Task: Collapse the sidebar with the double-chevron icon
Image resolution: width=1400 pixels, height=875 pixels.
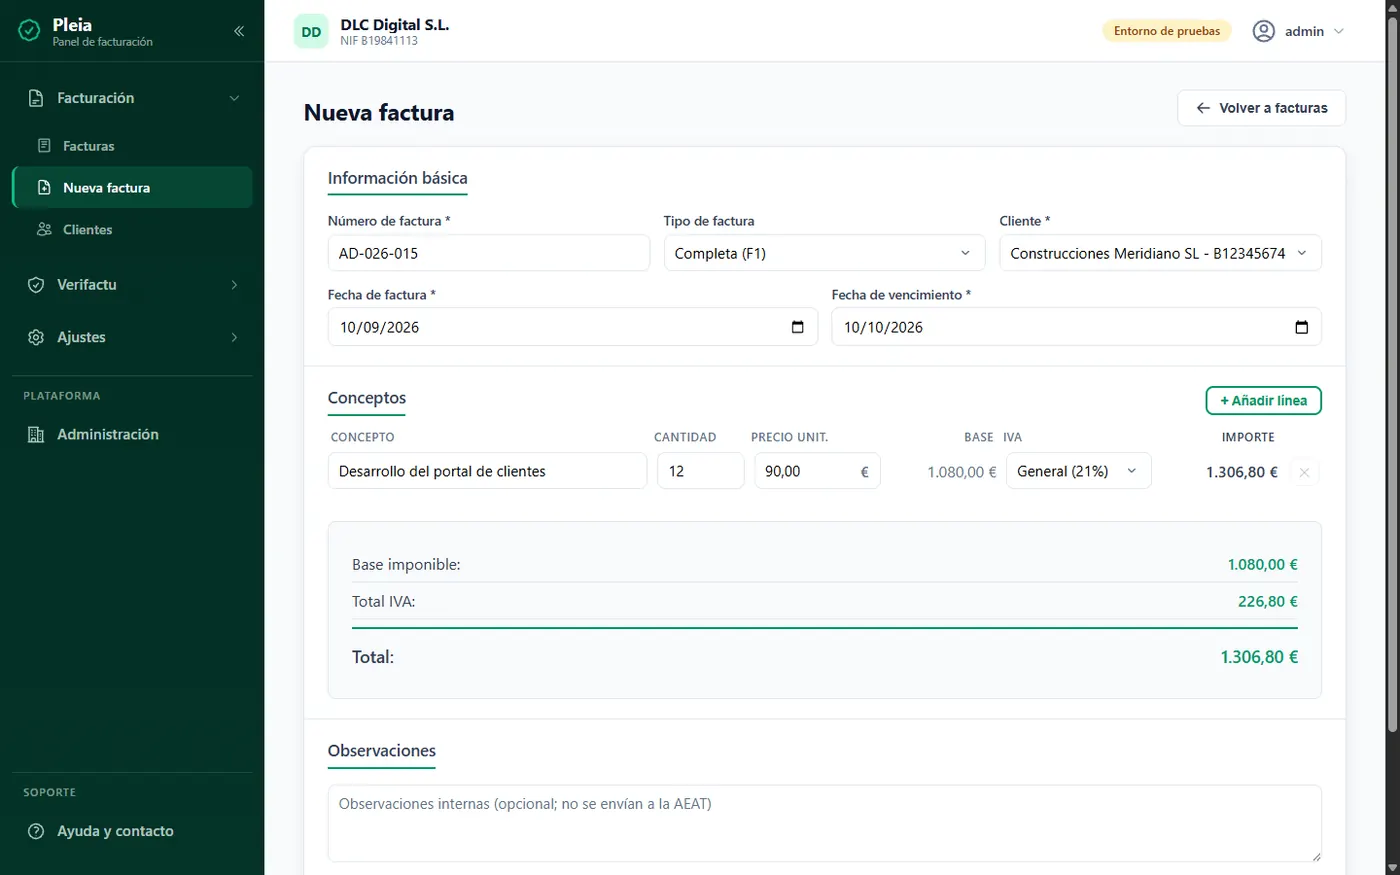Action: pos(239,31)
